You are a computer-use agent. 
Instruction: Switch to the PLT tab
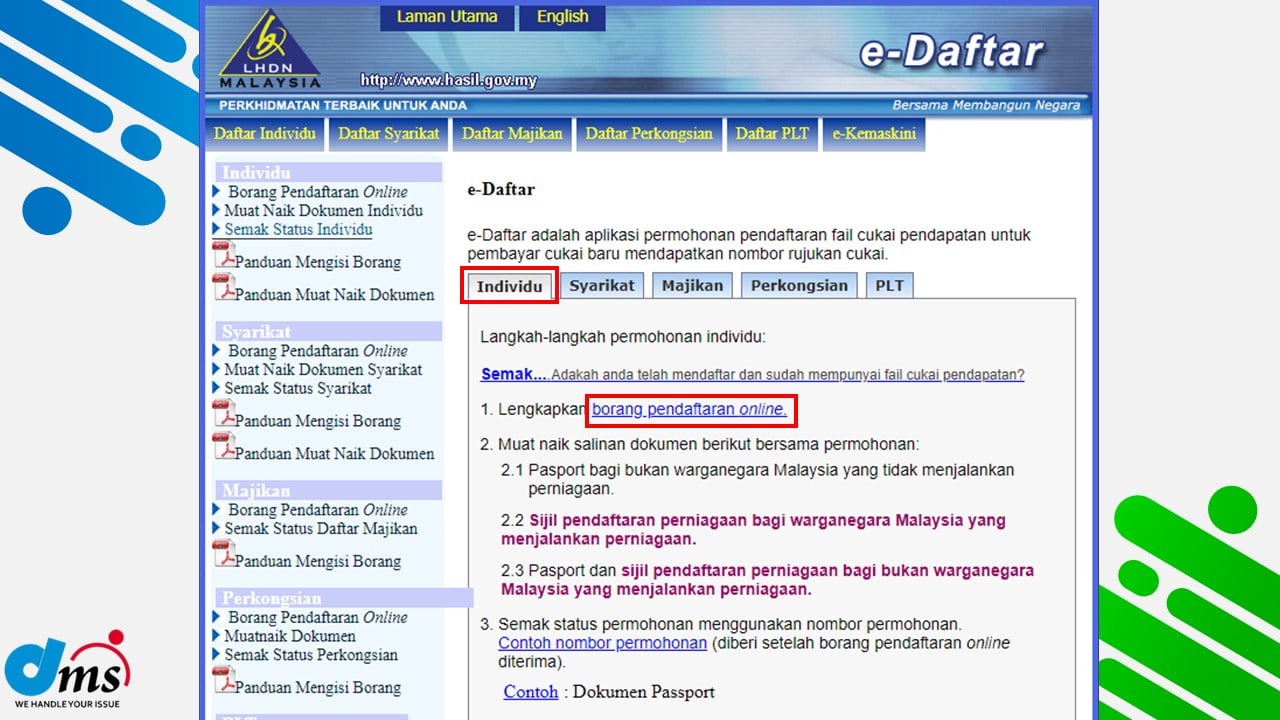889,285
